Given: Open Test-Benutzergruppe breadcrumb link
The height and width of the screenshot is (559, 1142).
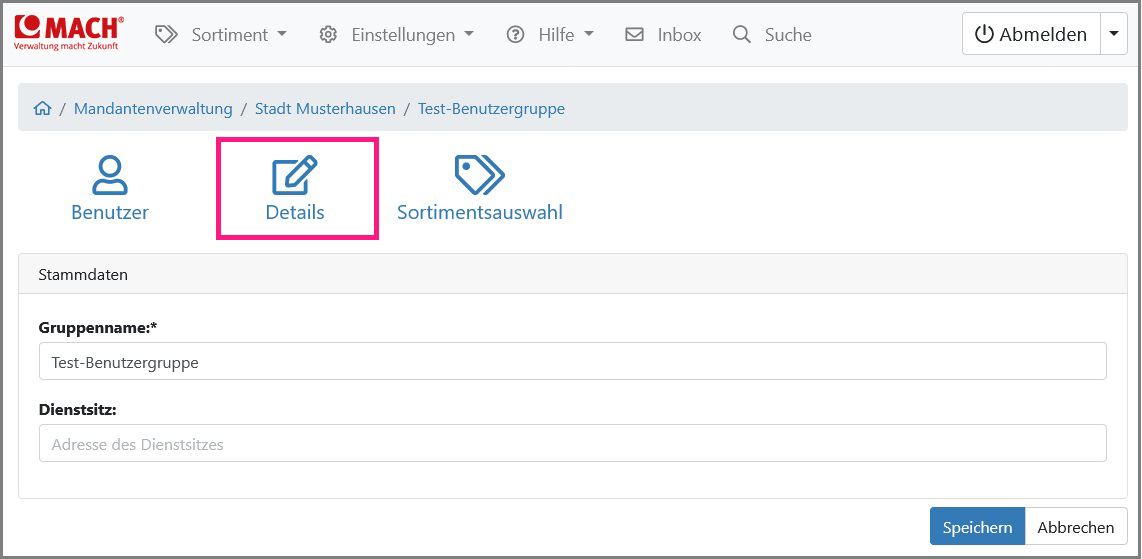Looking at the screenshot, I should click(491, 109).
